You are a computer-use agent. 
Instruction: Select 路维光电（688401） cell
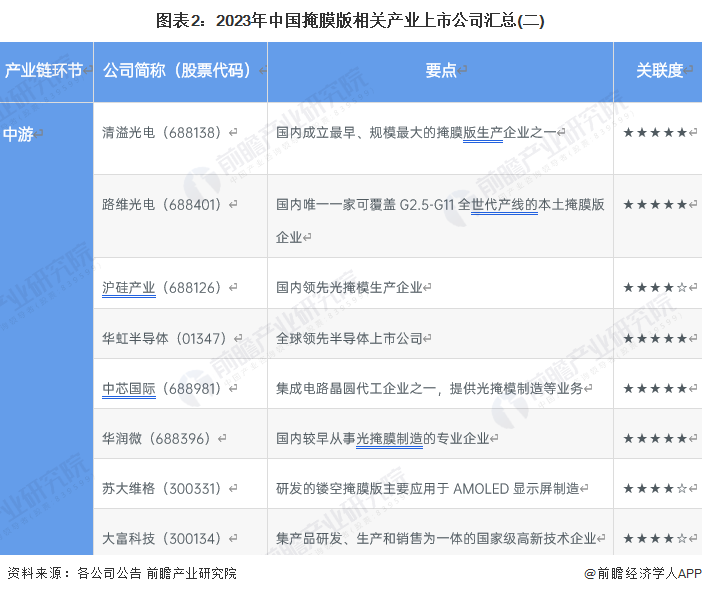click(180, 216)
